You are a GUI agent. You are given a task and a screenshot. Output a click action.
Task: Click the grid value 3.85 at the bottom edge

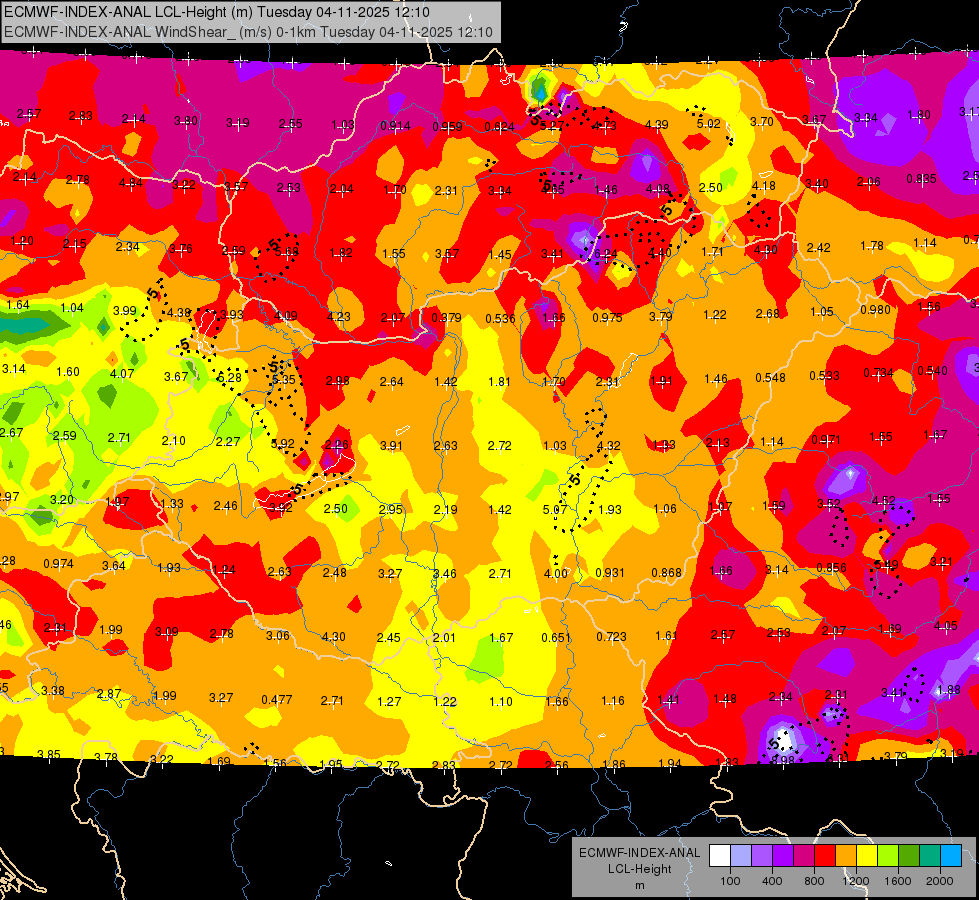click(49, 754)
